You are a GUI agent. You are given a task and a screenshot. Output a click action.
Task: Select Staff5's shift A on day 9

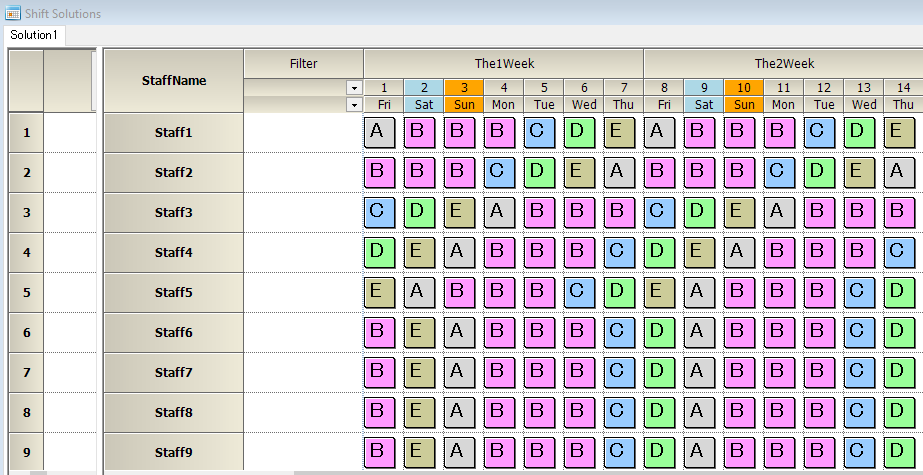[x=698, y=293]
